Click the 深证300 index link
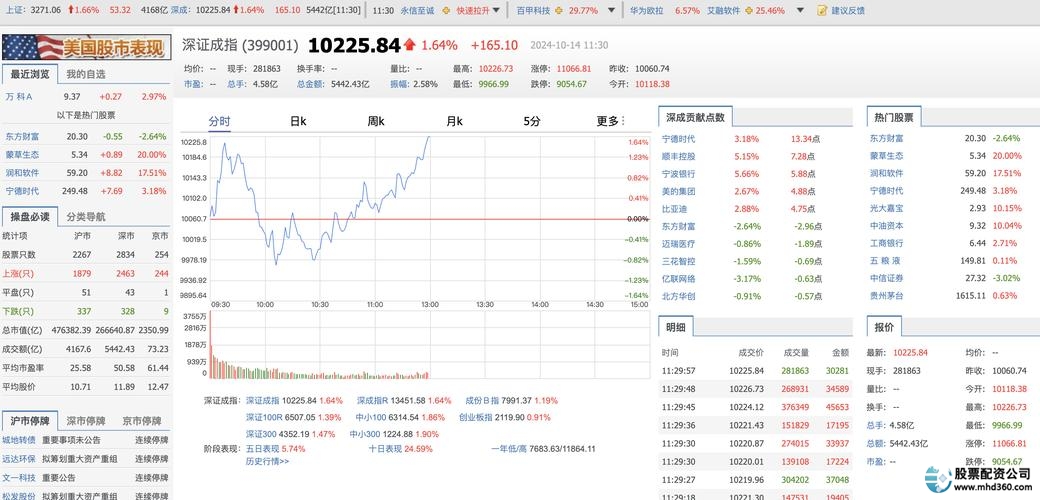The height and width of the screenshot is (500, 1040). tap(261, 434)
